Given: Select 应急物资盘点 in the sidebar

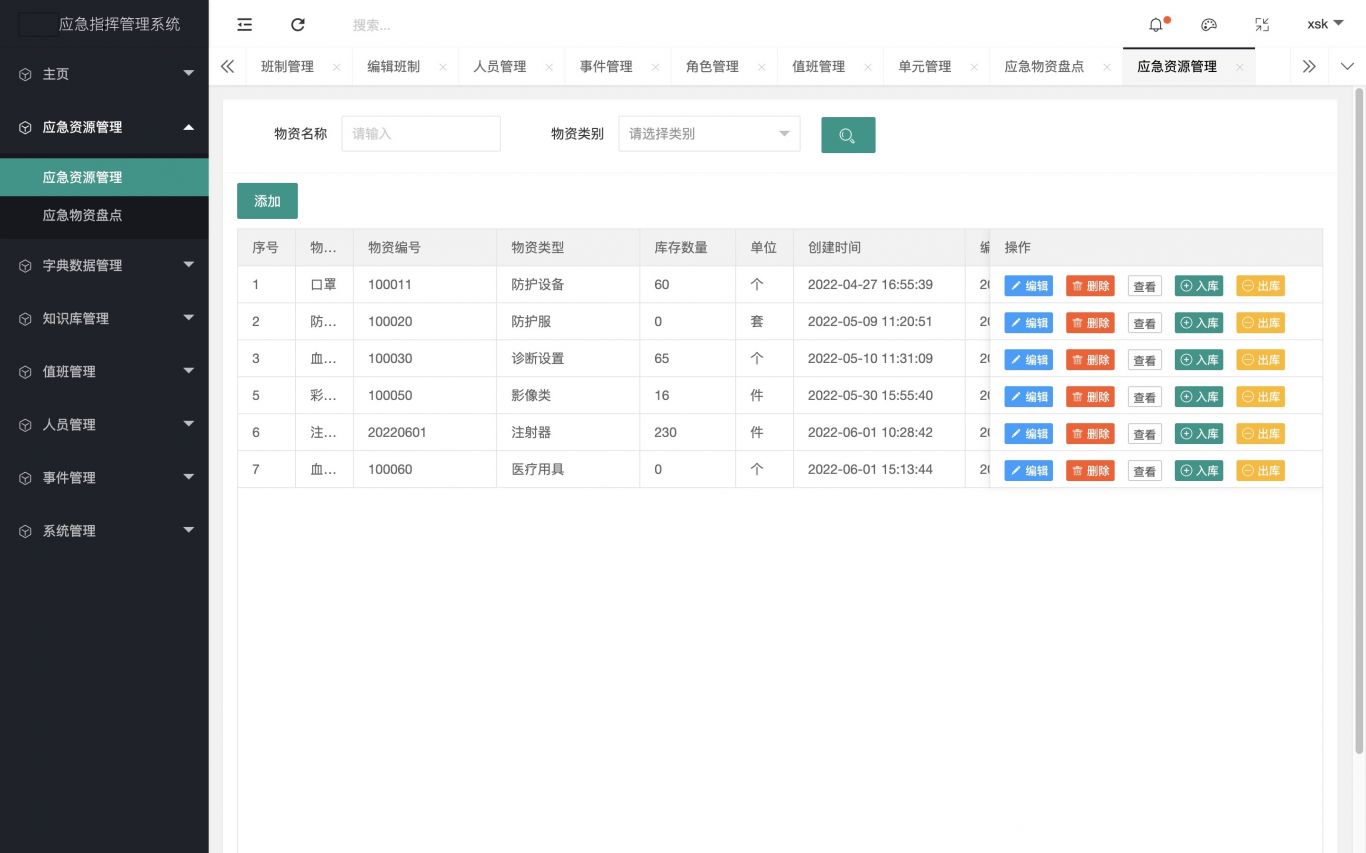Looking at the screenshot, I should [104, 215].
